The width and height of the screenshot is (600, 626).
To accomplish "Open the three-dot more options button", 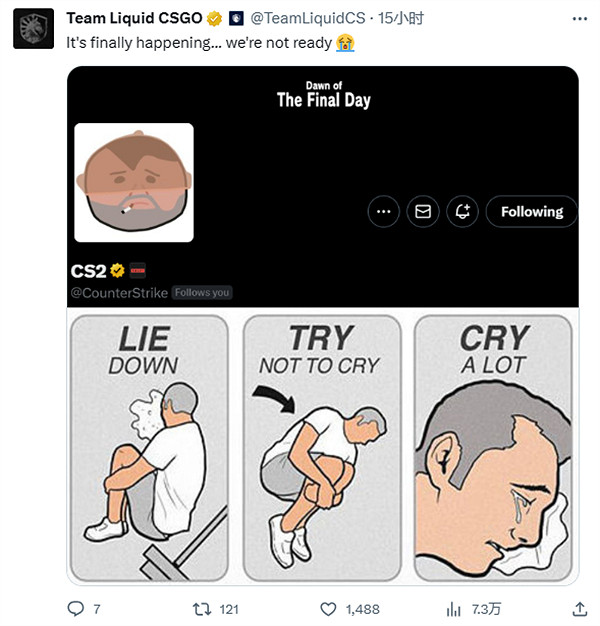I will point(384,211).
